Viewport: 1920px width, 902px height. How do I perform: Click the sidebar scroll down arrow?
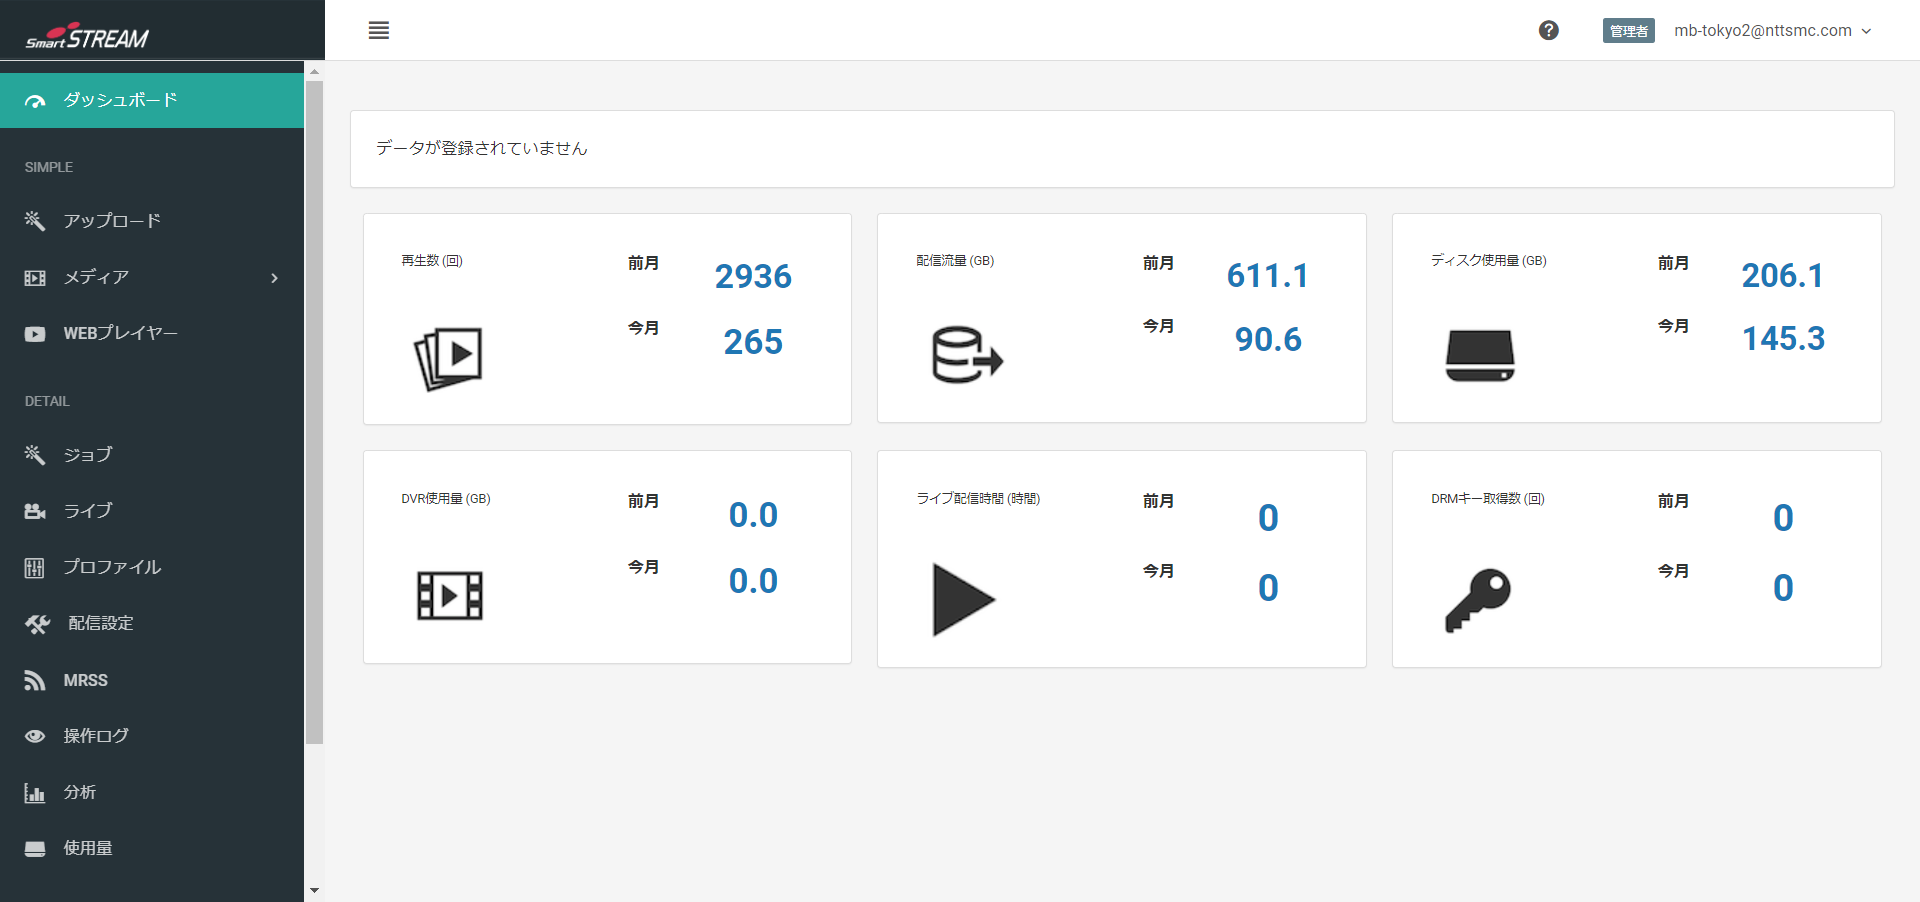coord(314,890)
